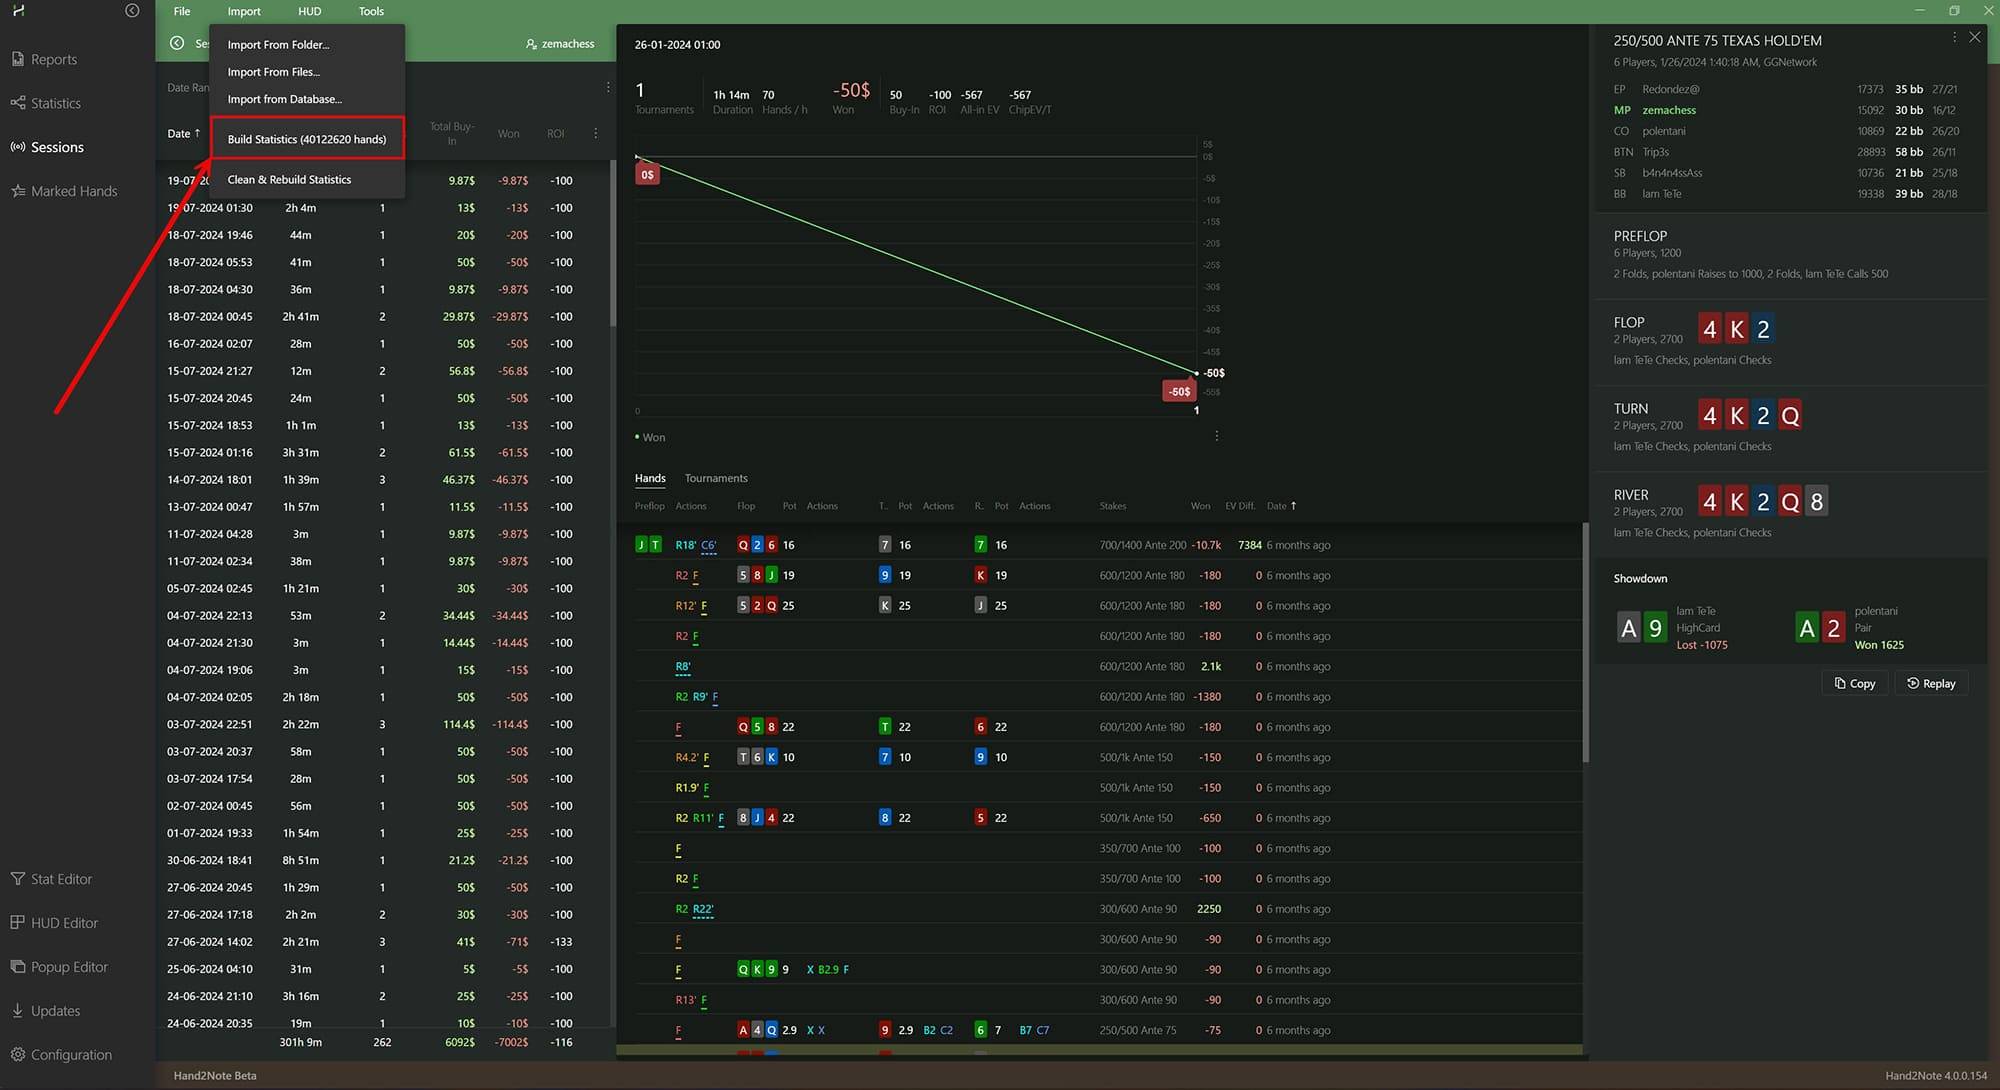Replay the selected hand
2000x1090 pixels.
[1931, 683]
